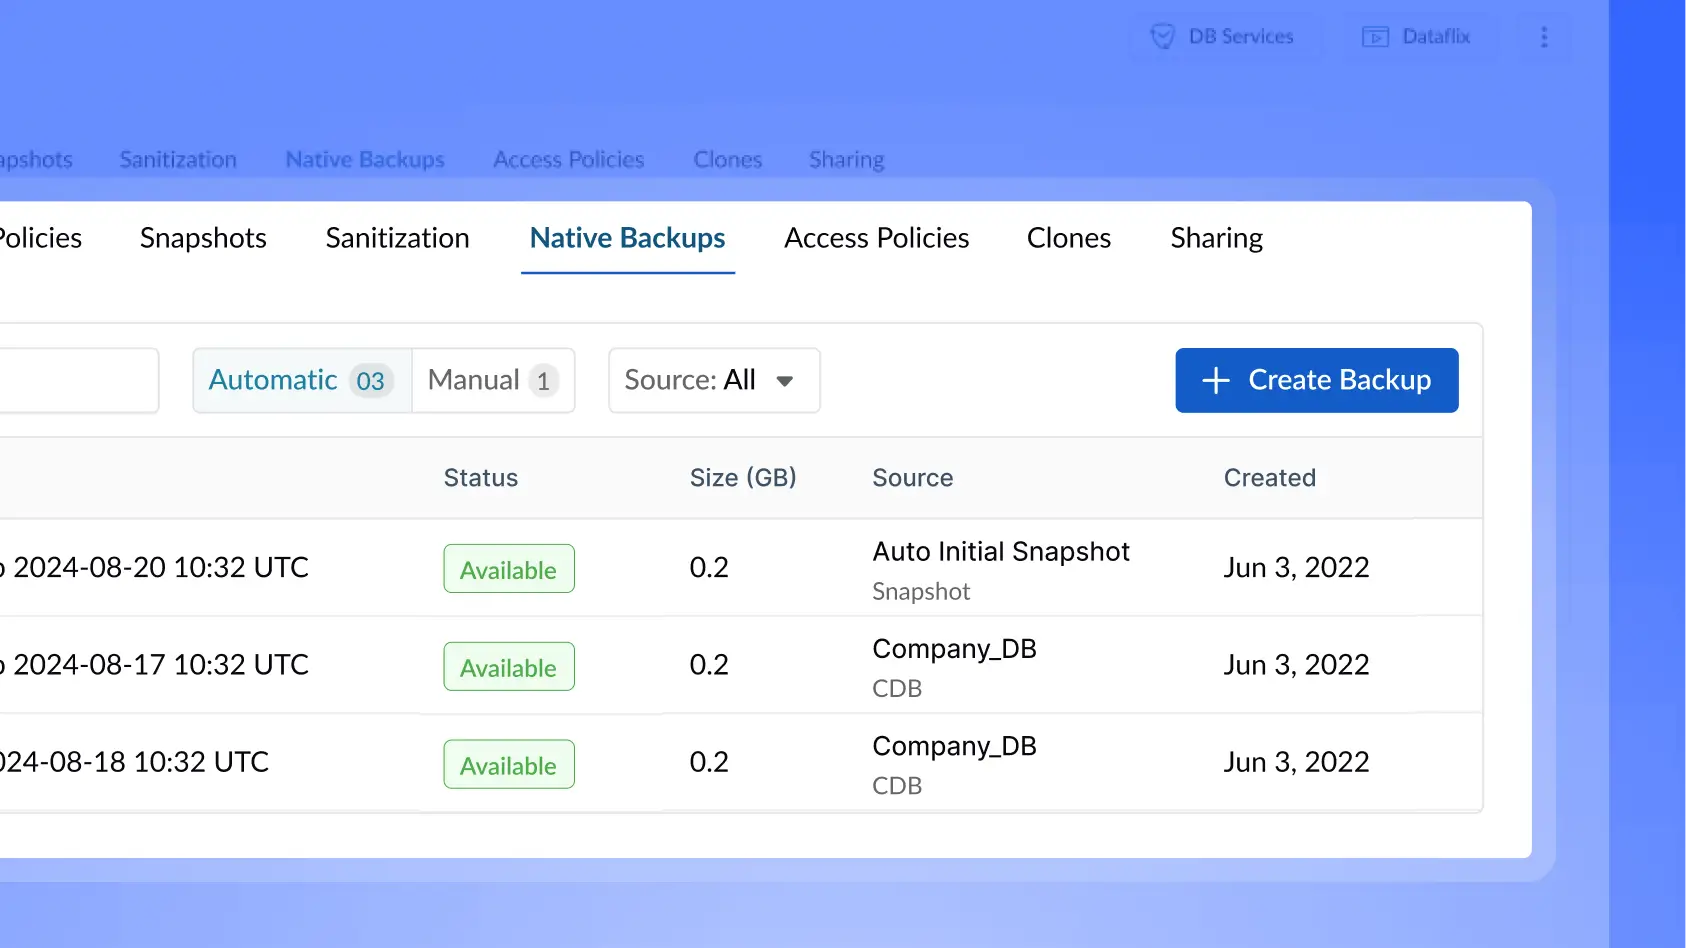Open the Clones tab
The height and width of the screenshot is (948, 1686).
coord(1068,238)
